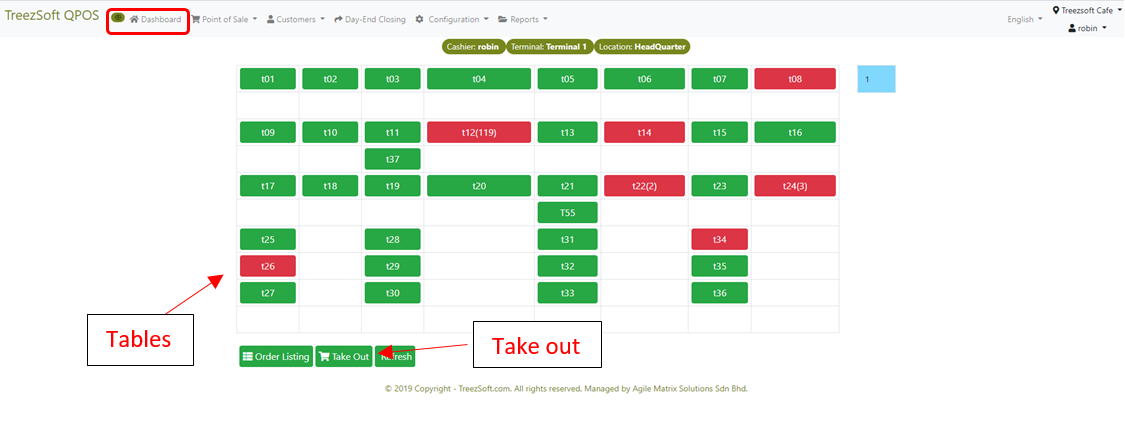1125x428 pixels.
Task: Open the Customers dropdown menu
Action: pos(296,19)
